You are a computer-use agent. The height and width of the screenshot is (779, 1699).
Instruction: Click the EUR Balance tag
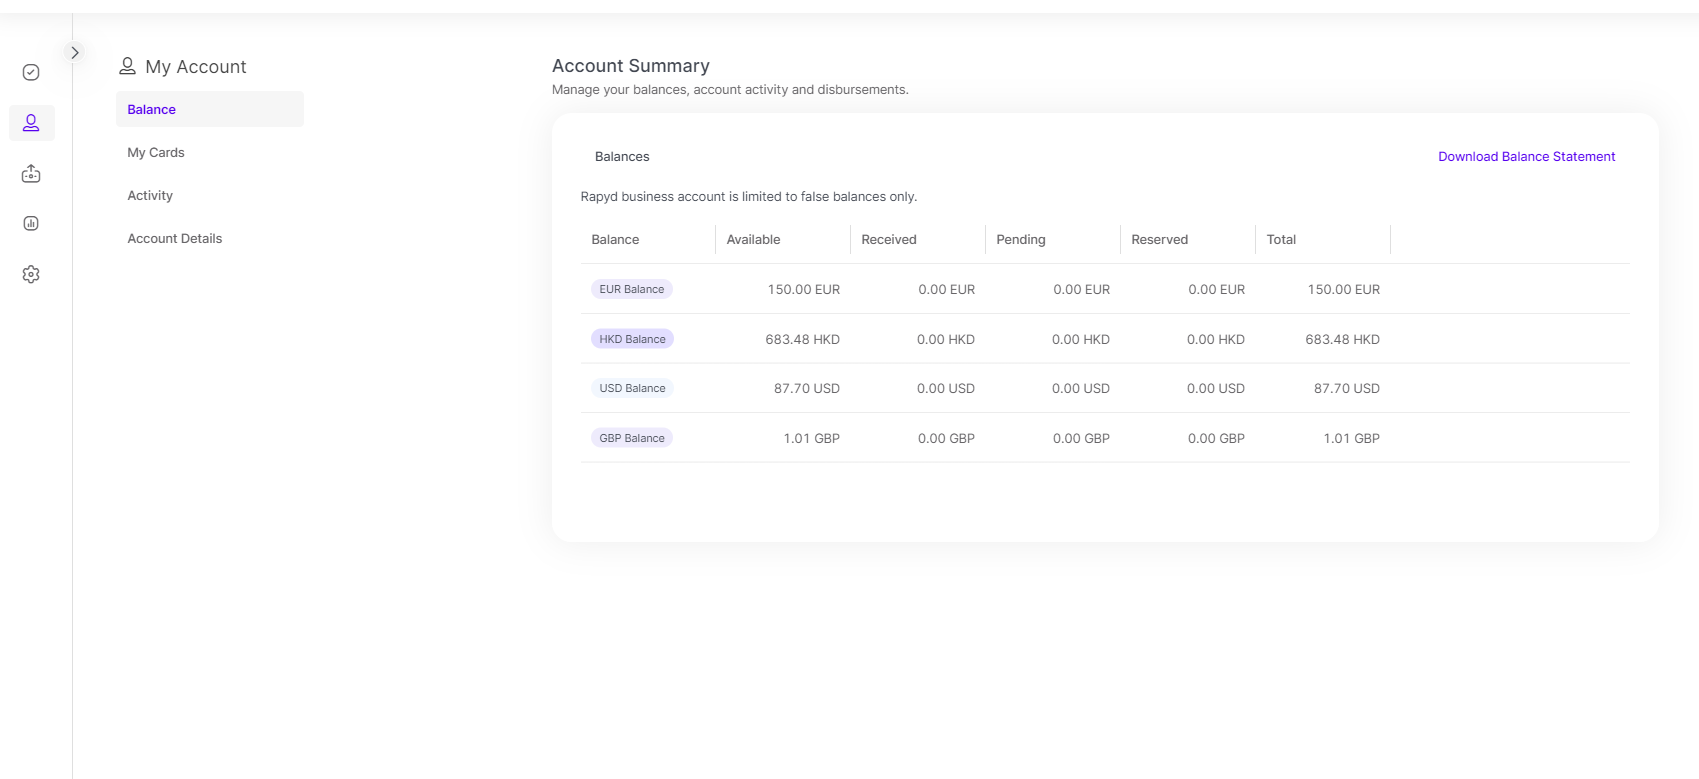[x=631, y=289]
